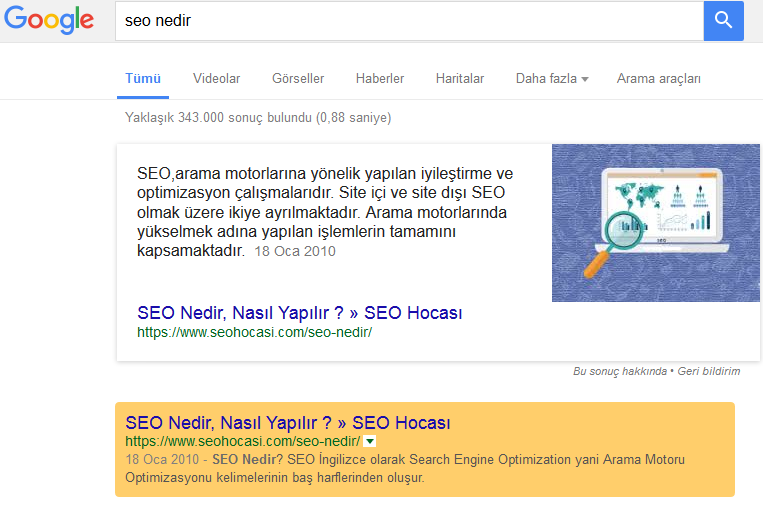Click the blue magnifier search button

click(x=723, y=20)
